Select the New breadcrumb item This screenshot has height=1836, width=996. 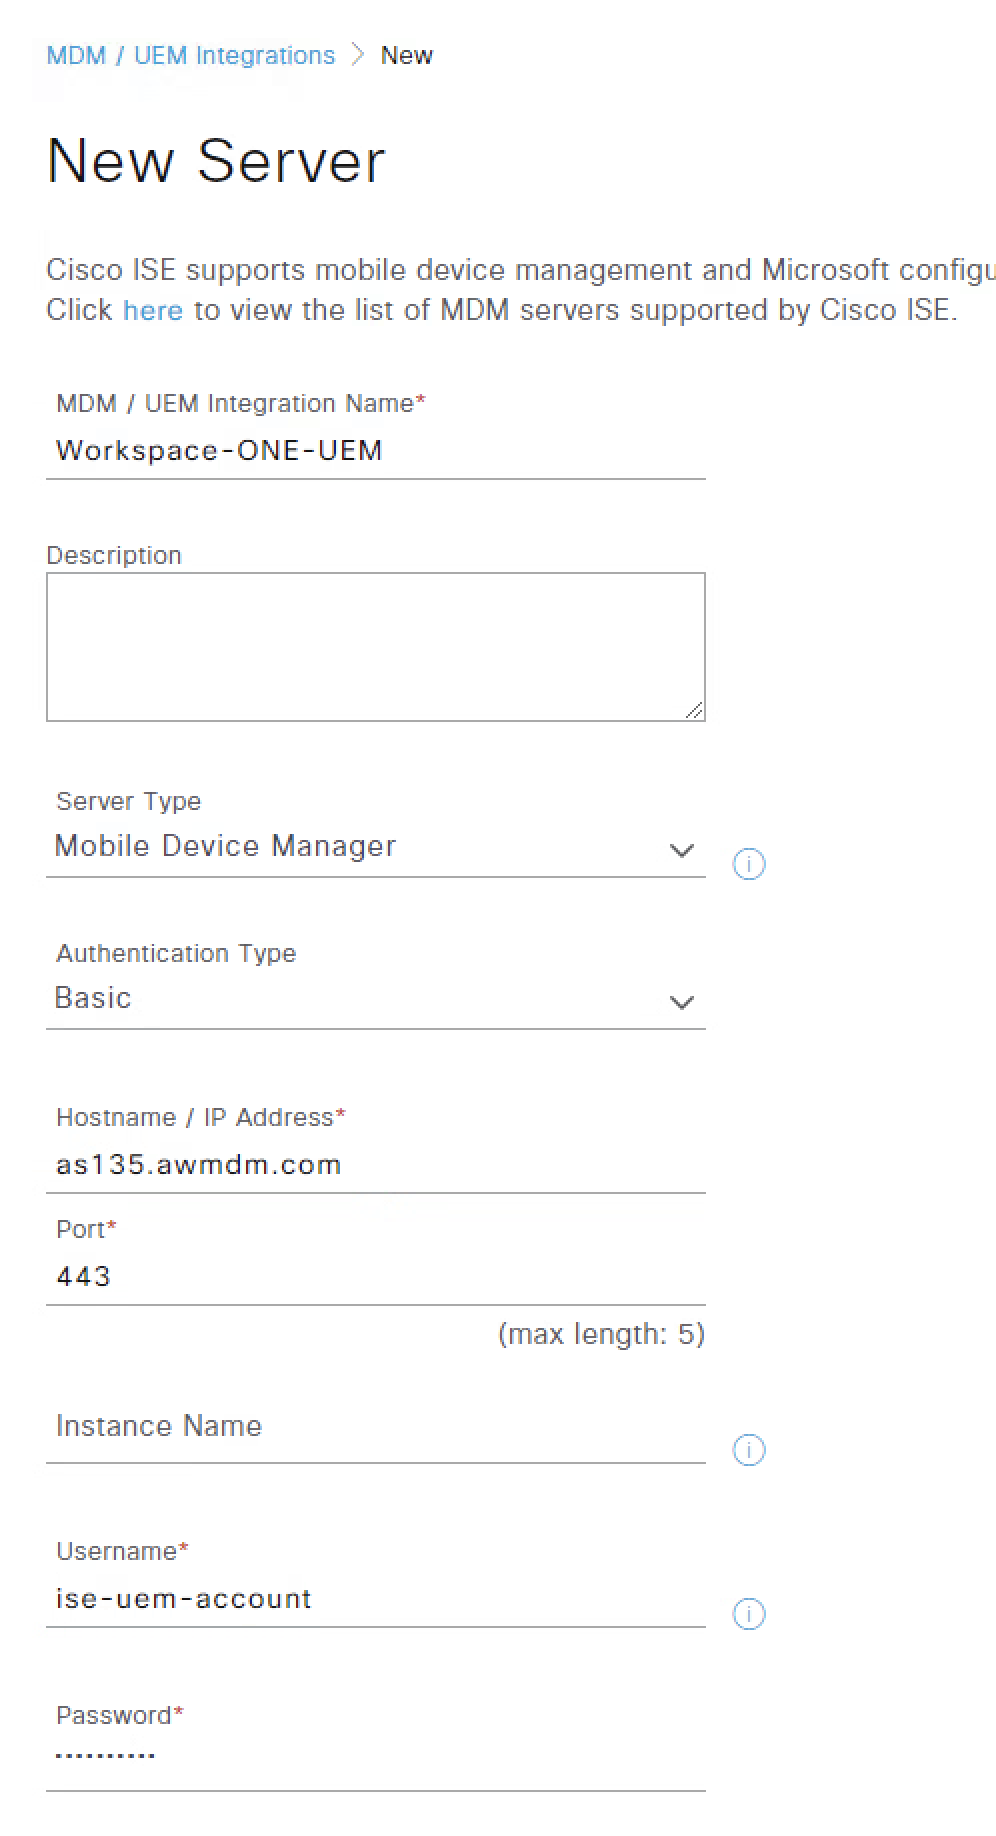click(x=406, y=55)
